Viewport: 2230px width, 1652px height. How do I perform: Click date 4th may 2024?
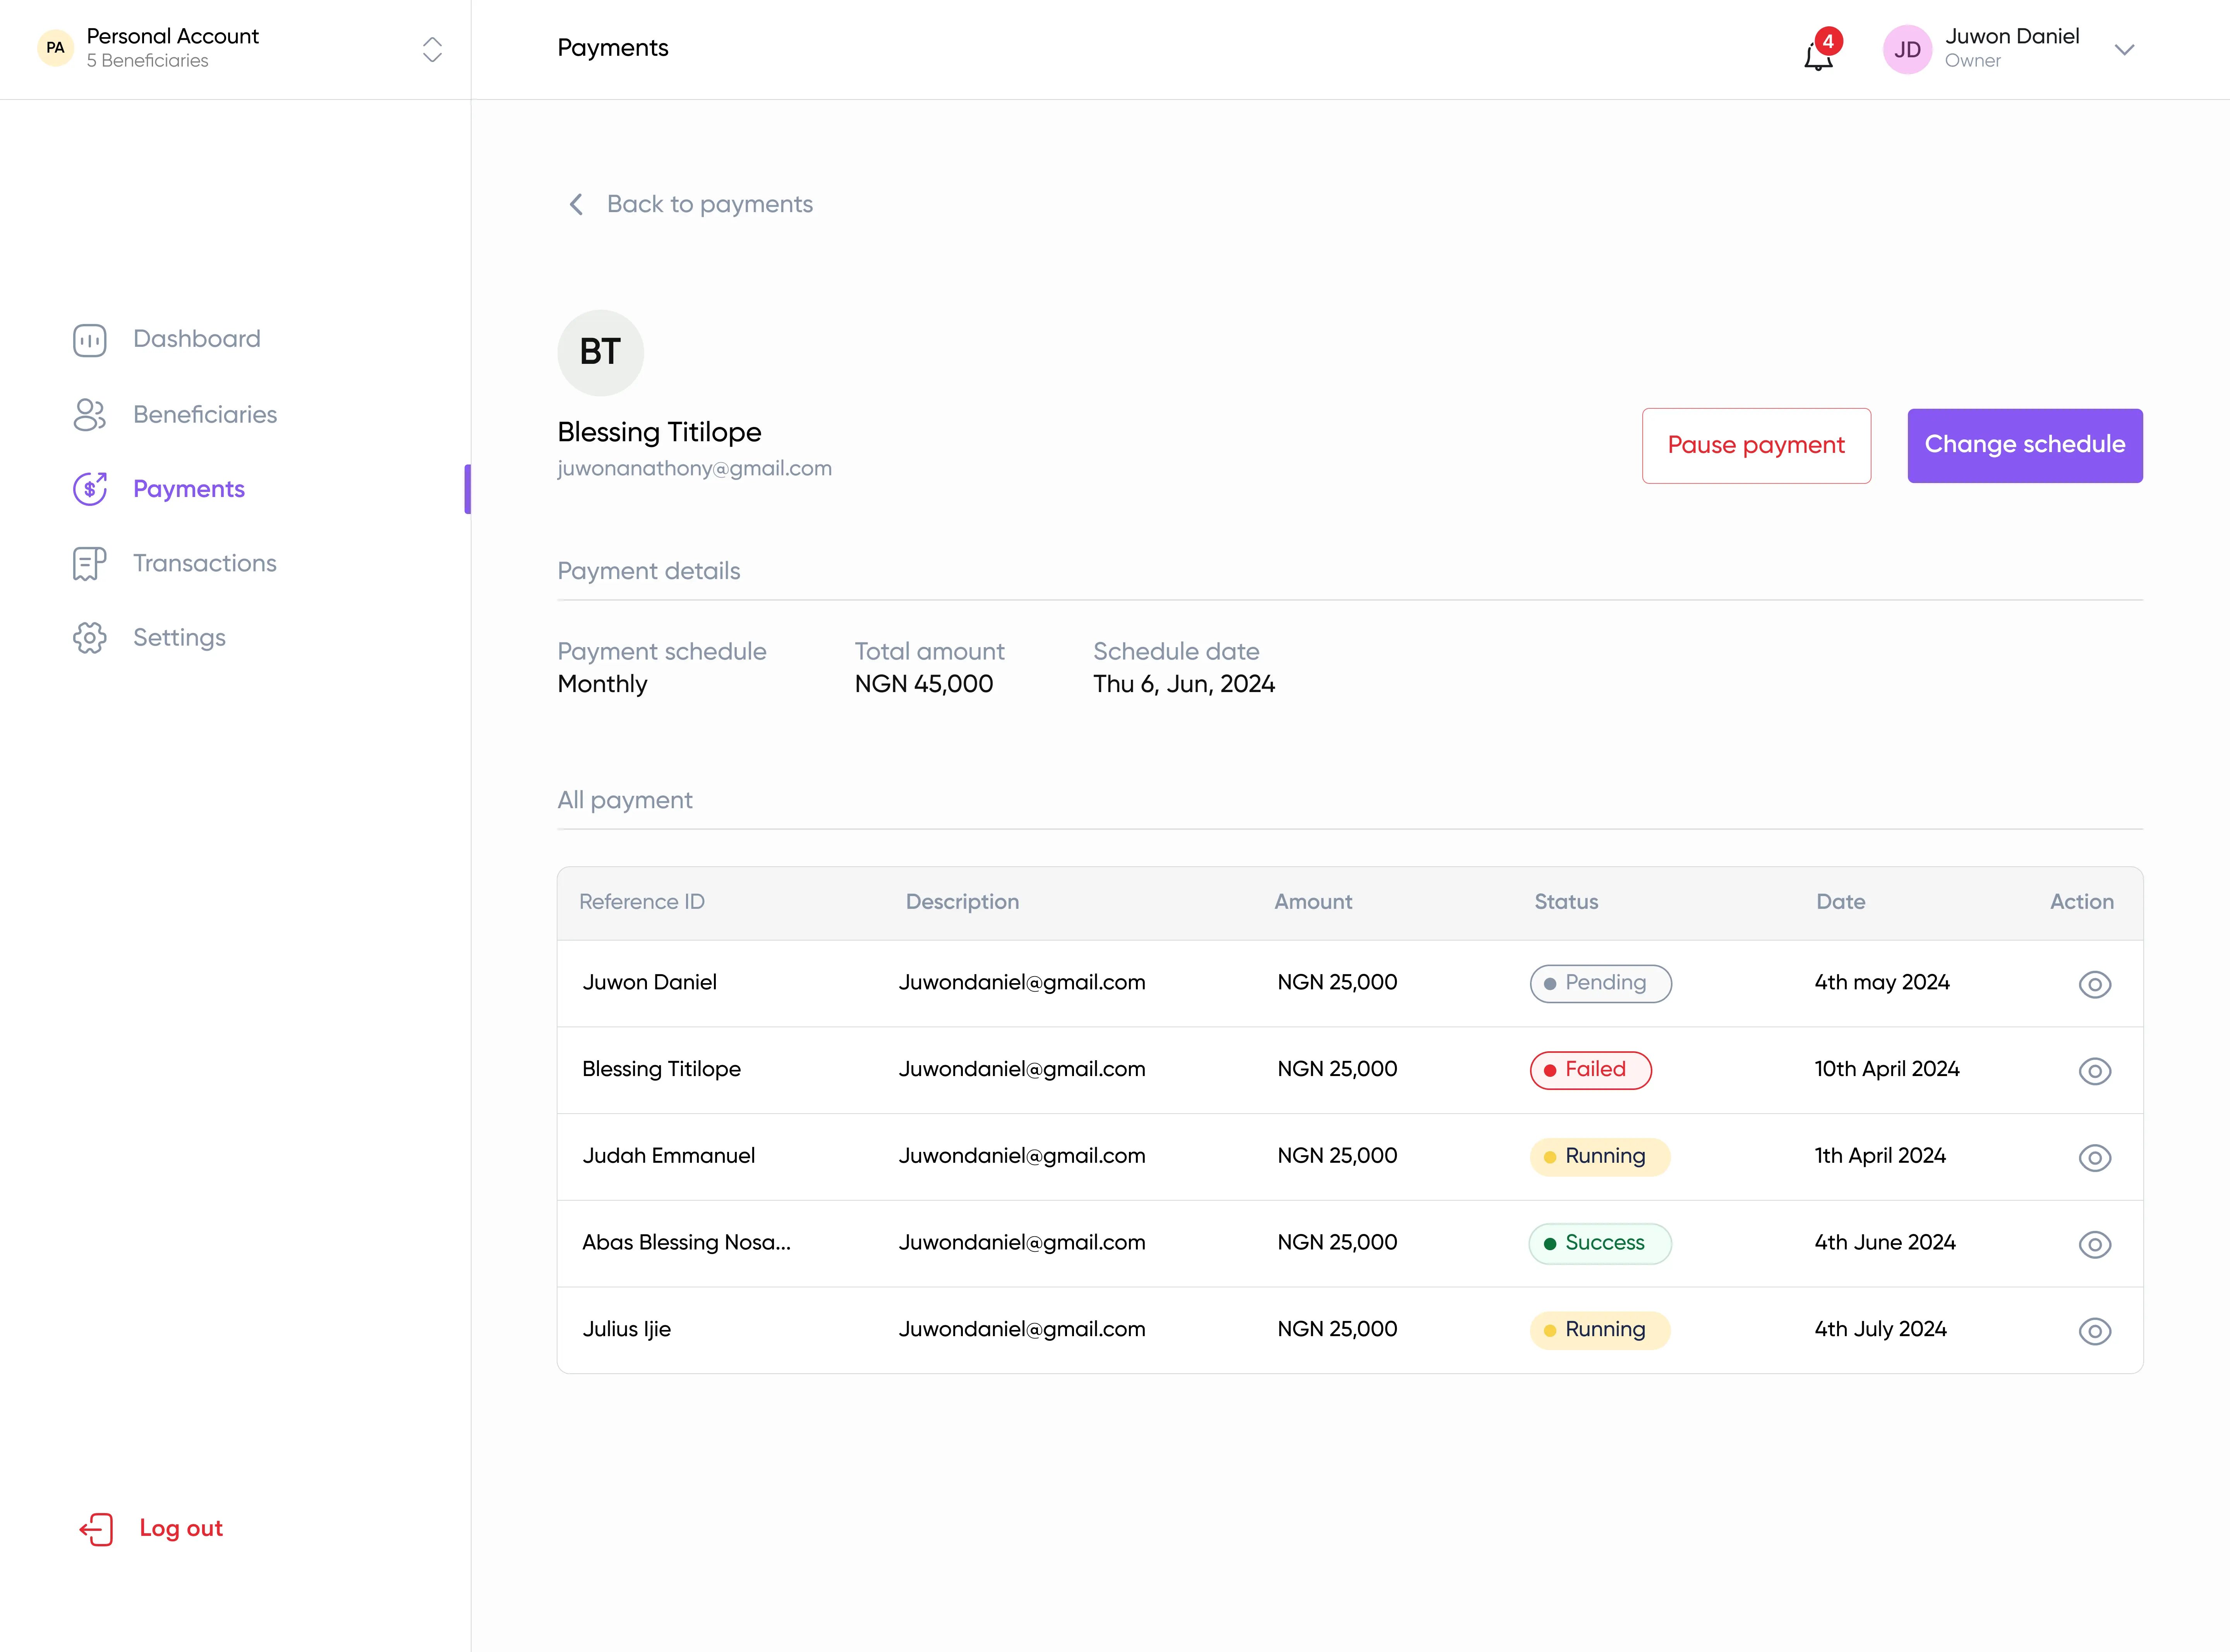tap(1882, 983)
